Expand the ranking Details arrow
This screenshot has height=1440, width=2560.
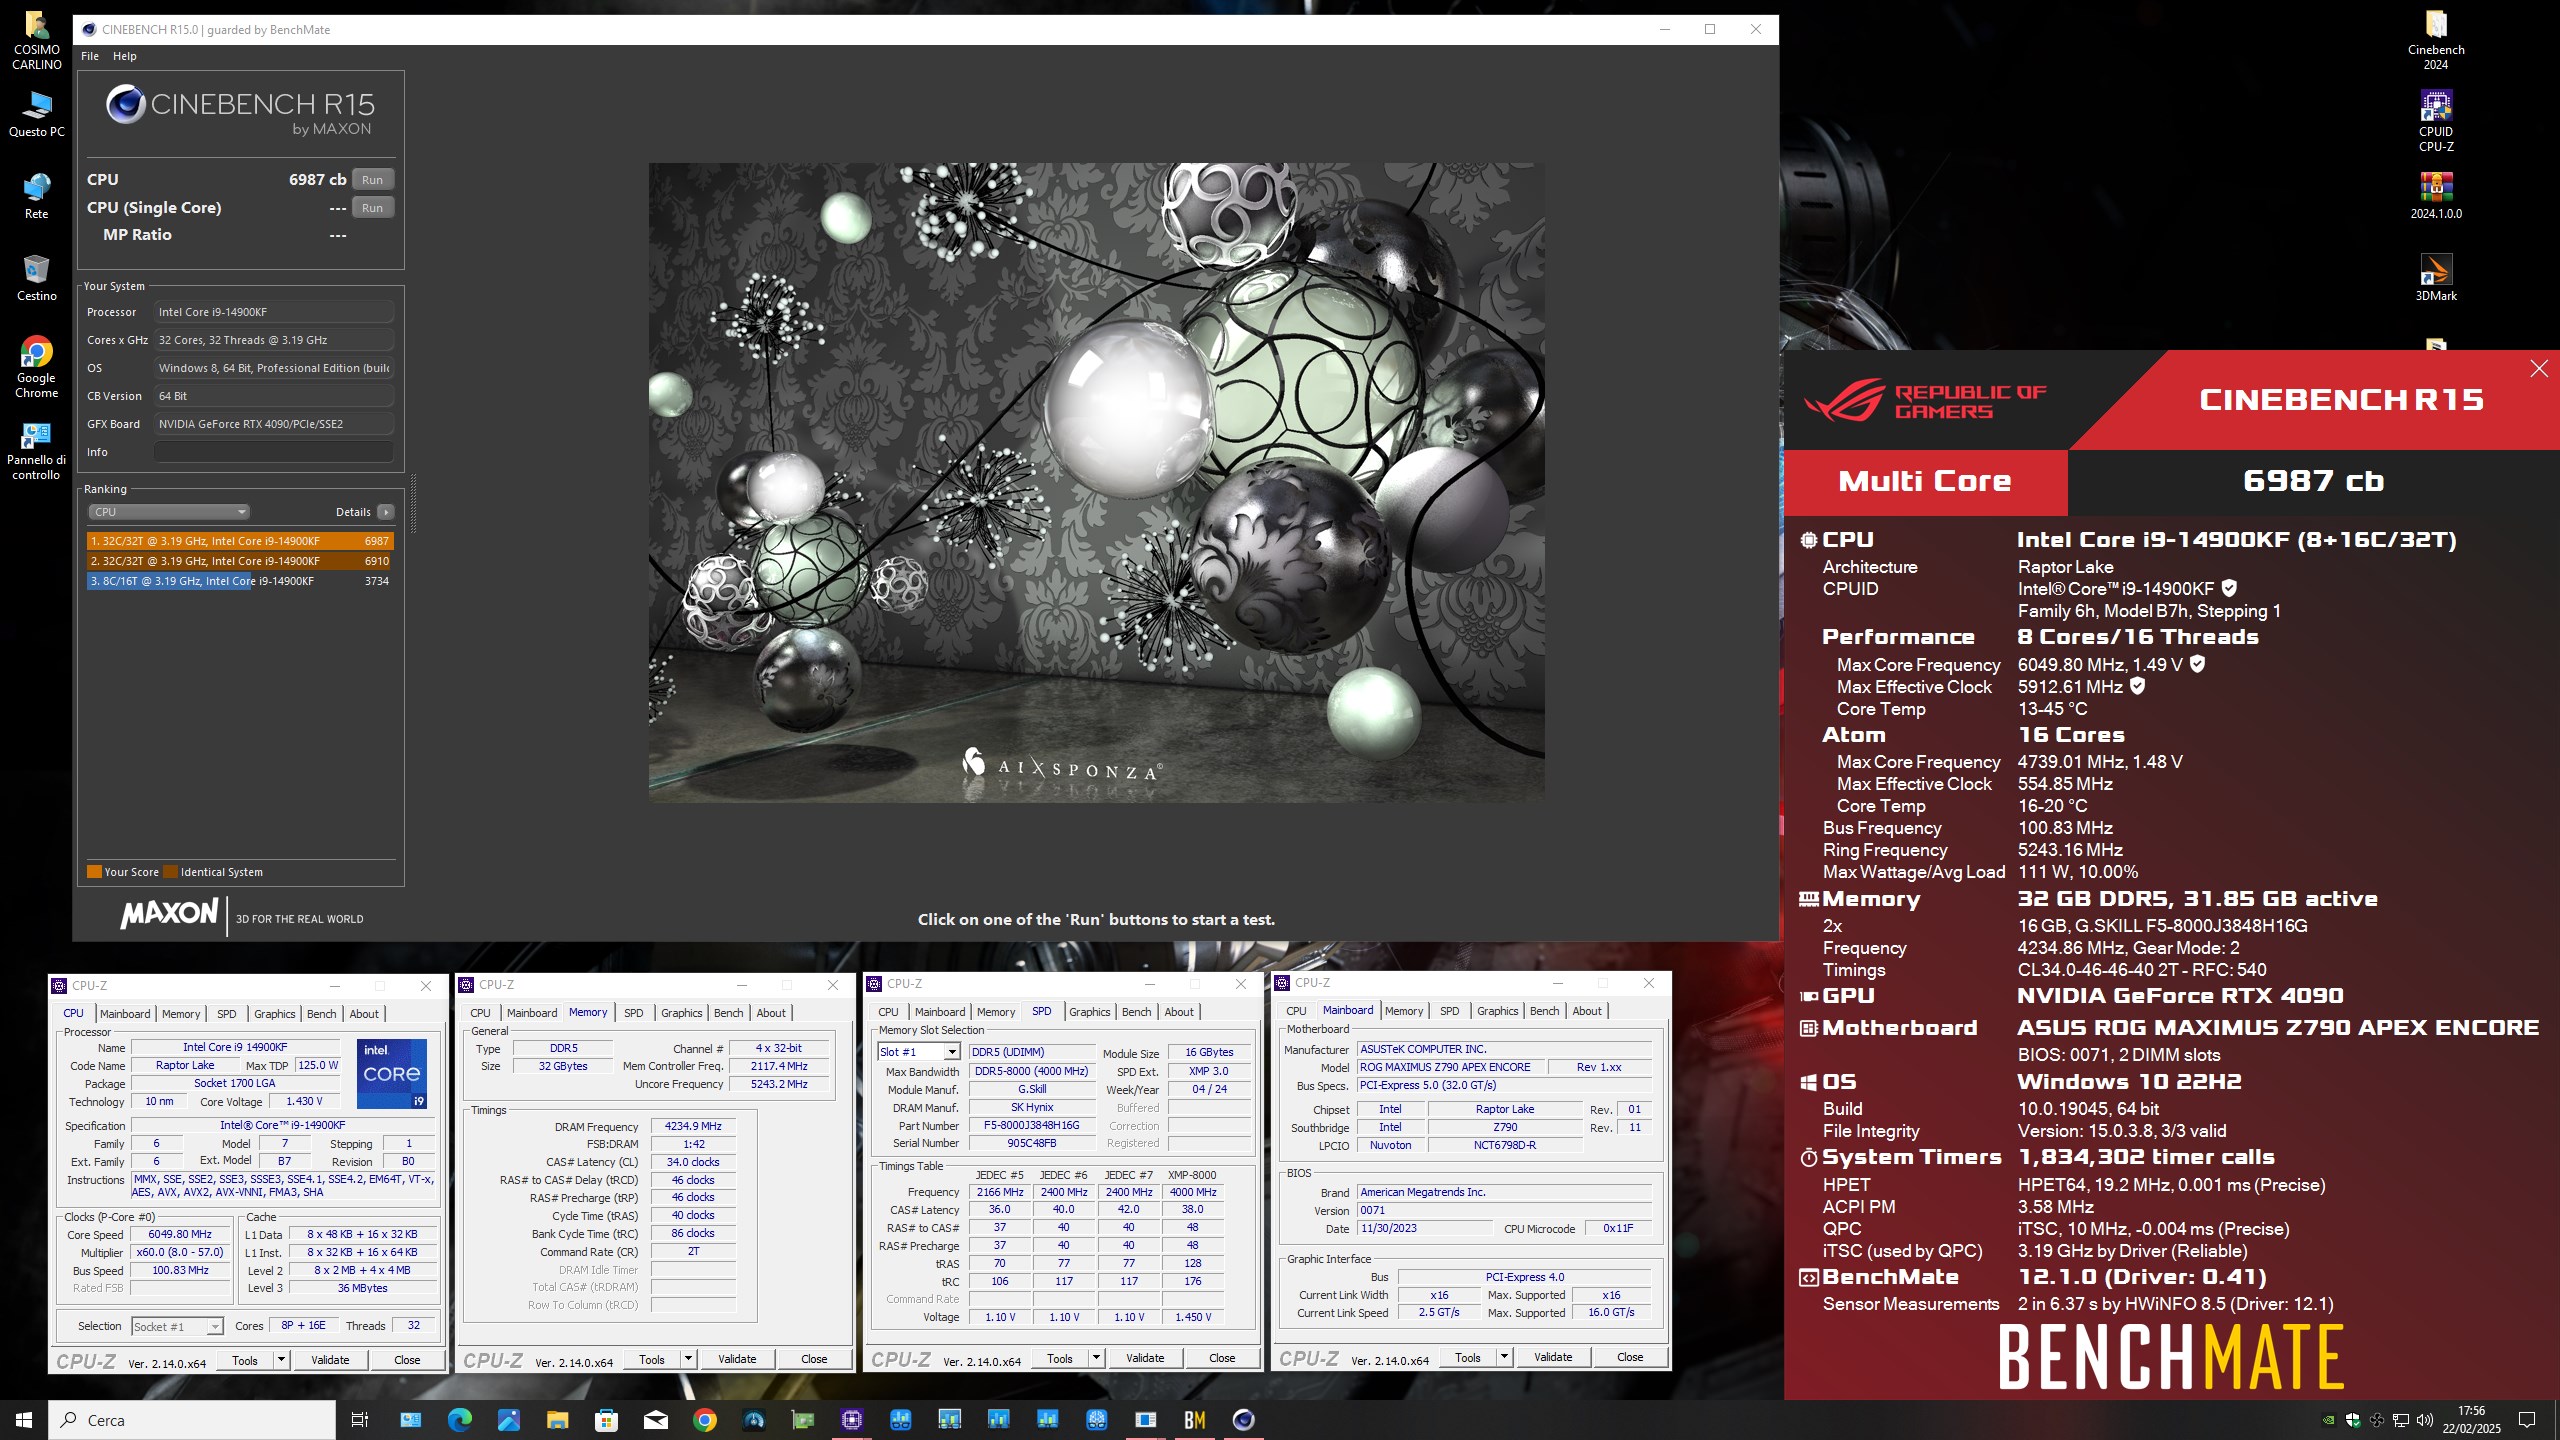(386, 512)
